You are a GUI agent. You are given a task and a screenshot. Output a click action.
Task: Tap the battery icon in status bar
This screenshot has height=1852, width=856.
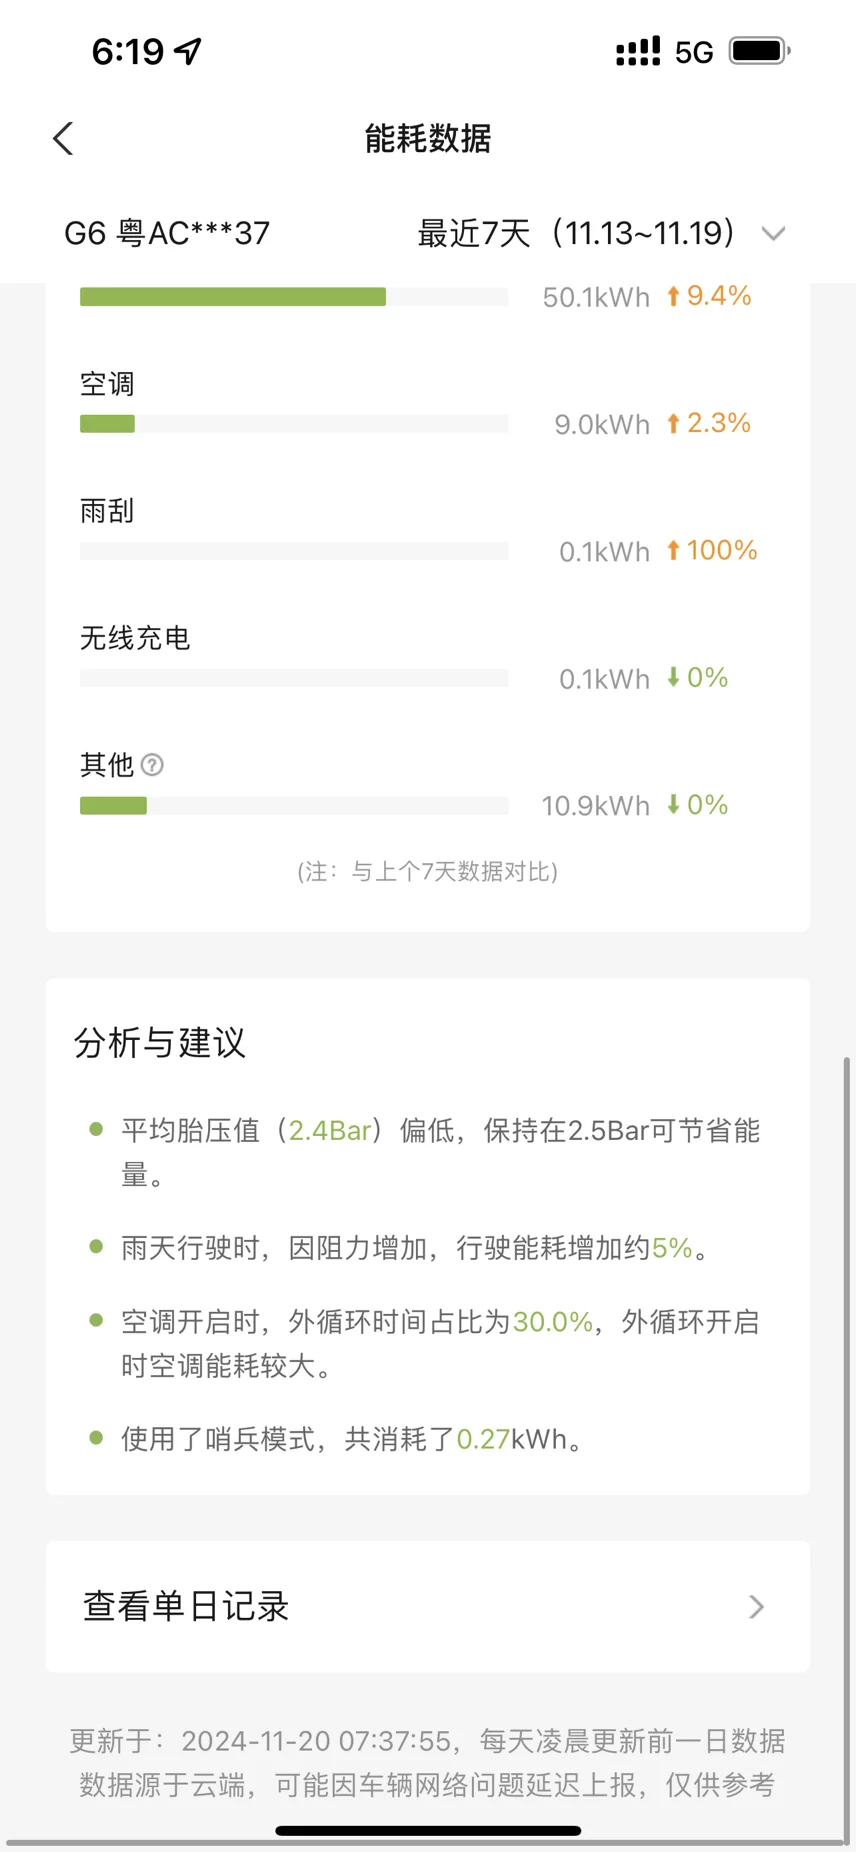(x=759, y=51)
